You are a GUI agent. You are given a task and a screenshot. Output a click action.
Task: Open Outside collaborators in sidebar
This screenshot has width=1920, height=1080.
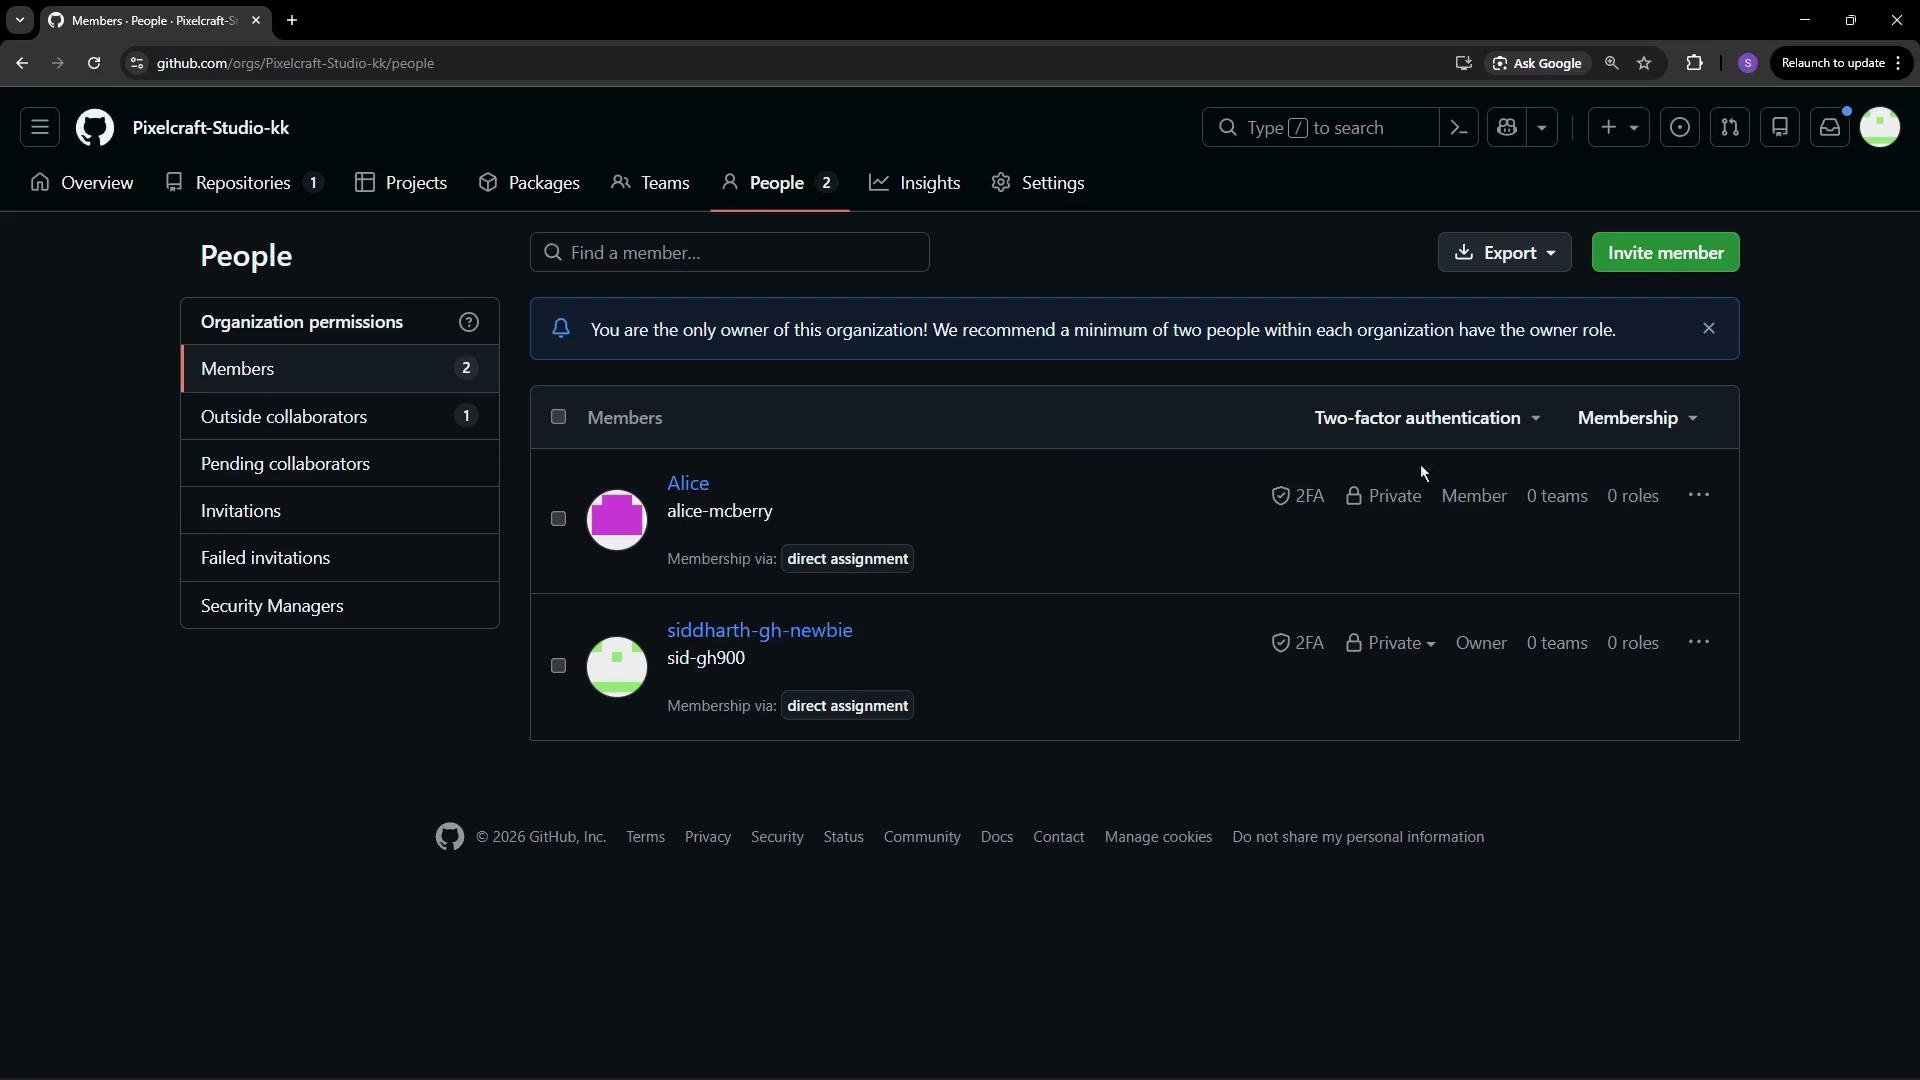point(340,416)
